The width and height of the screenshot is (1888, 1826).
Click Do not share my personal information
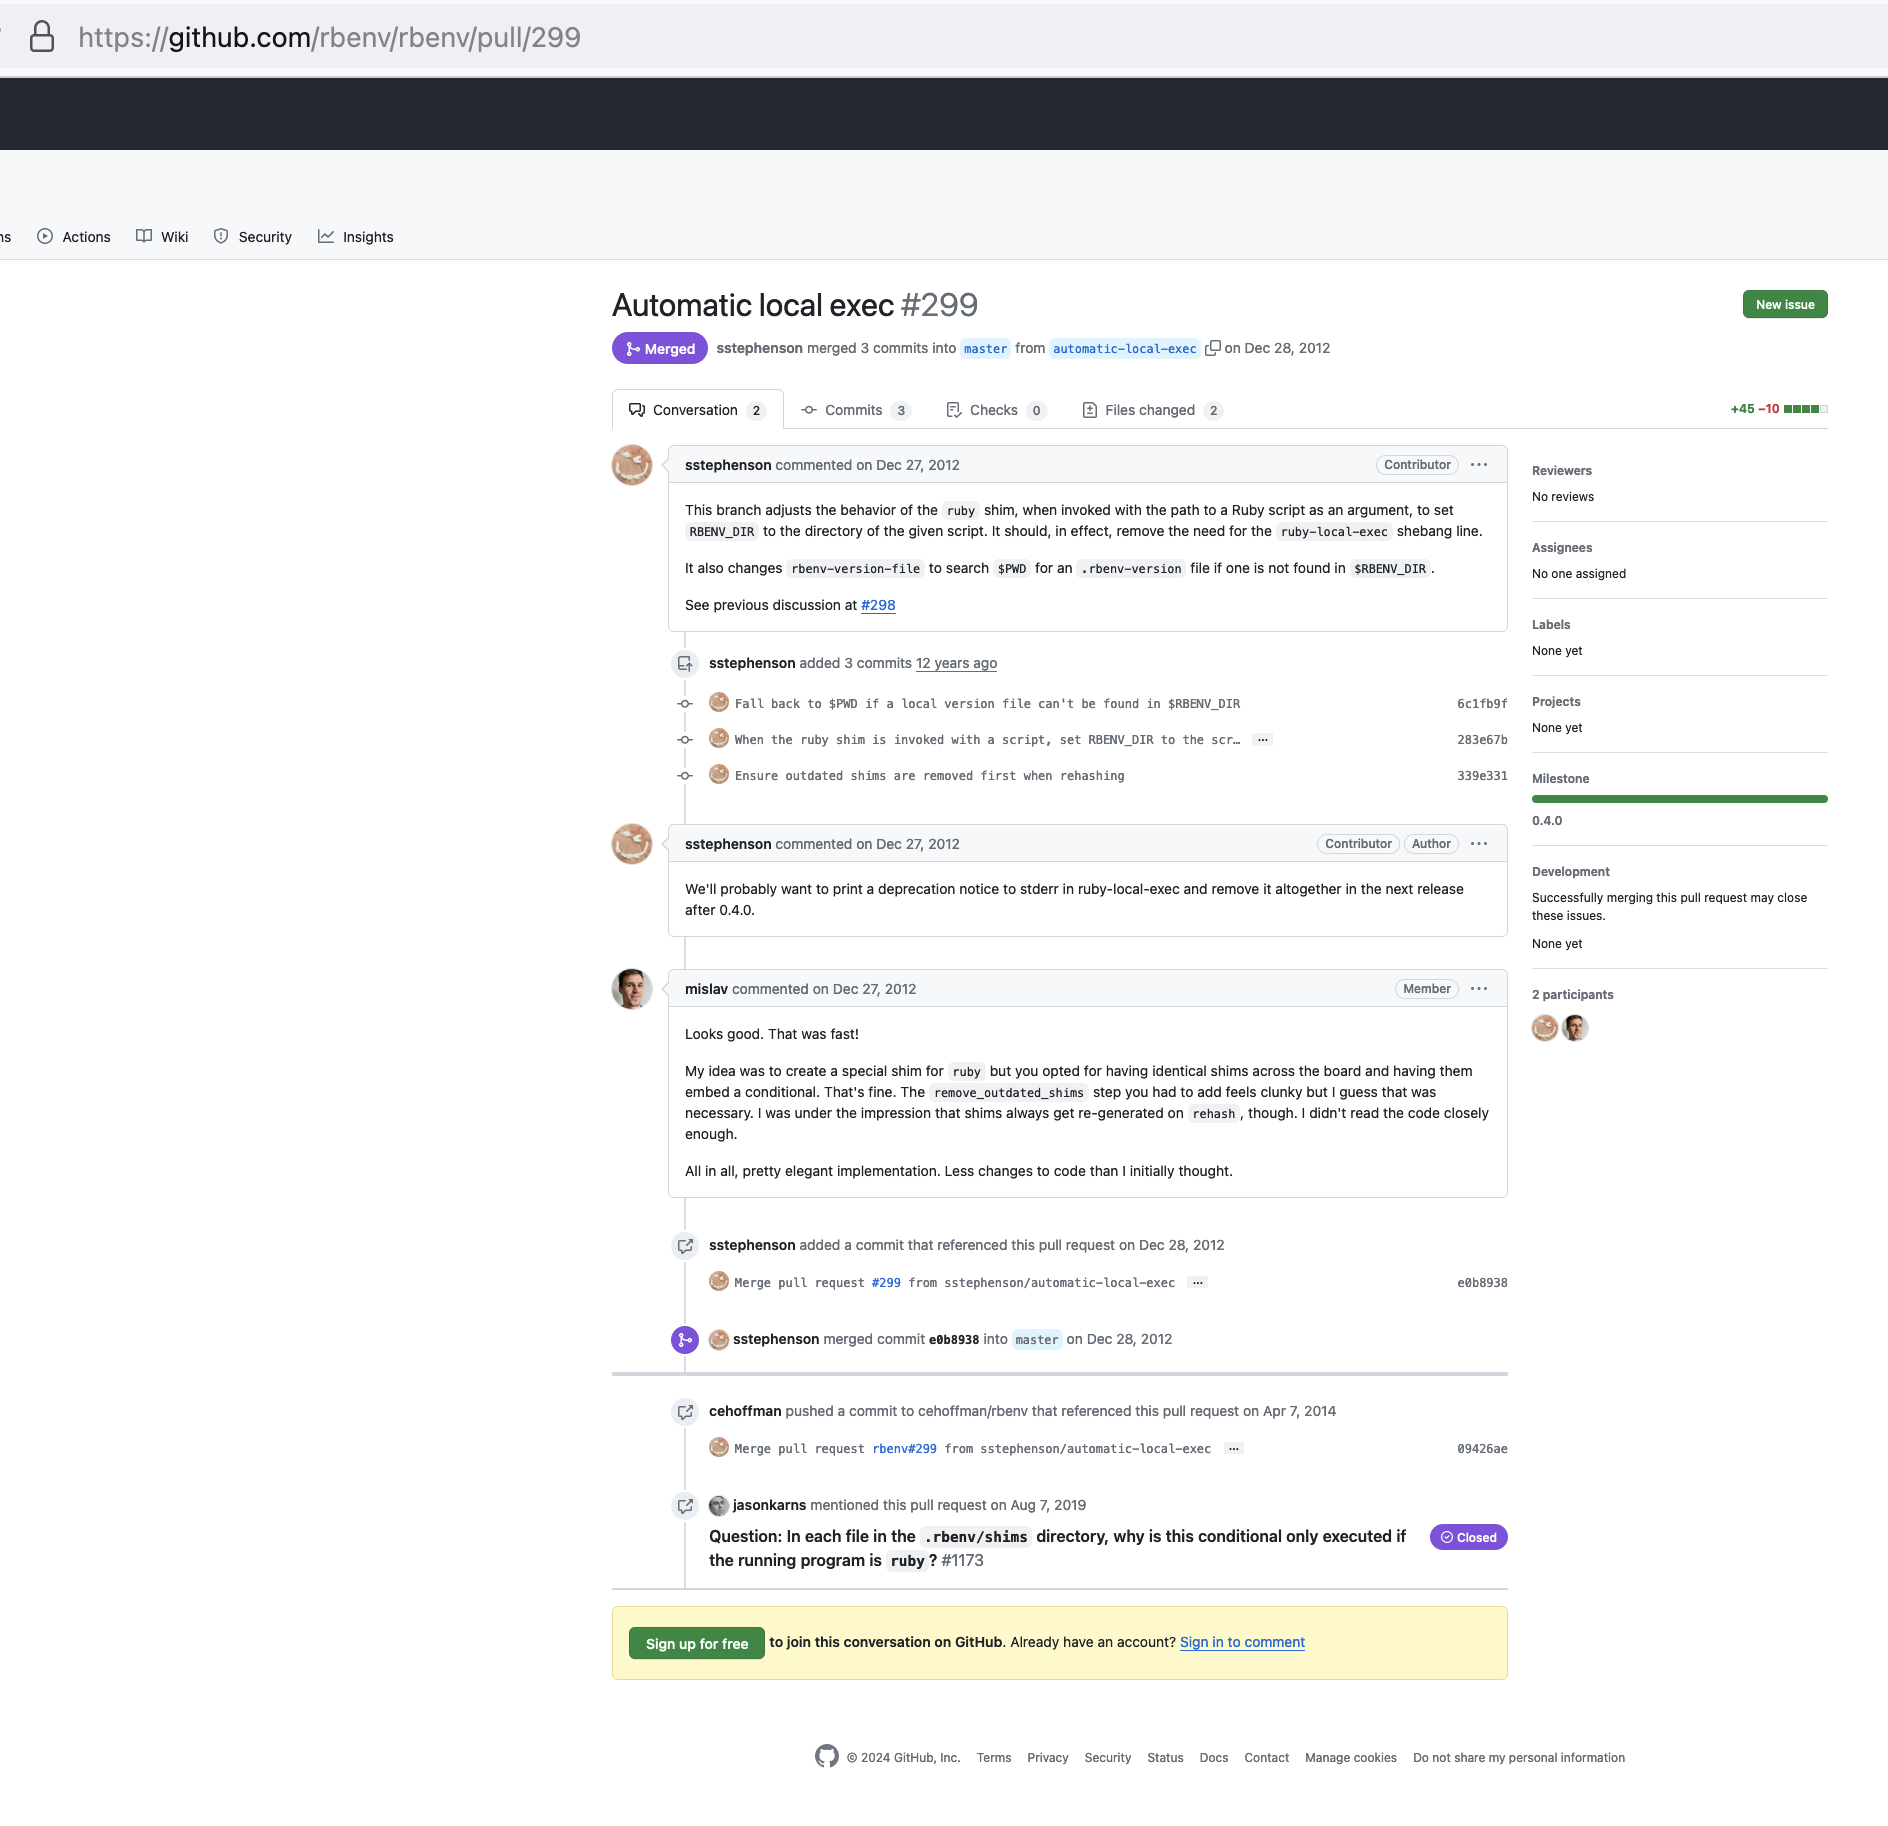click(1519, 1758)
